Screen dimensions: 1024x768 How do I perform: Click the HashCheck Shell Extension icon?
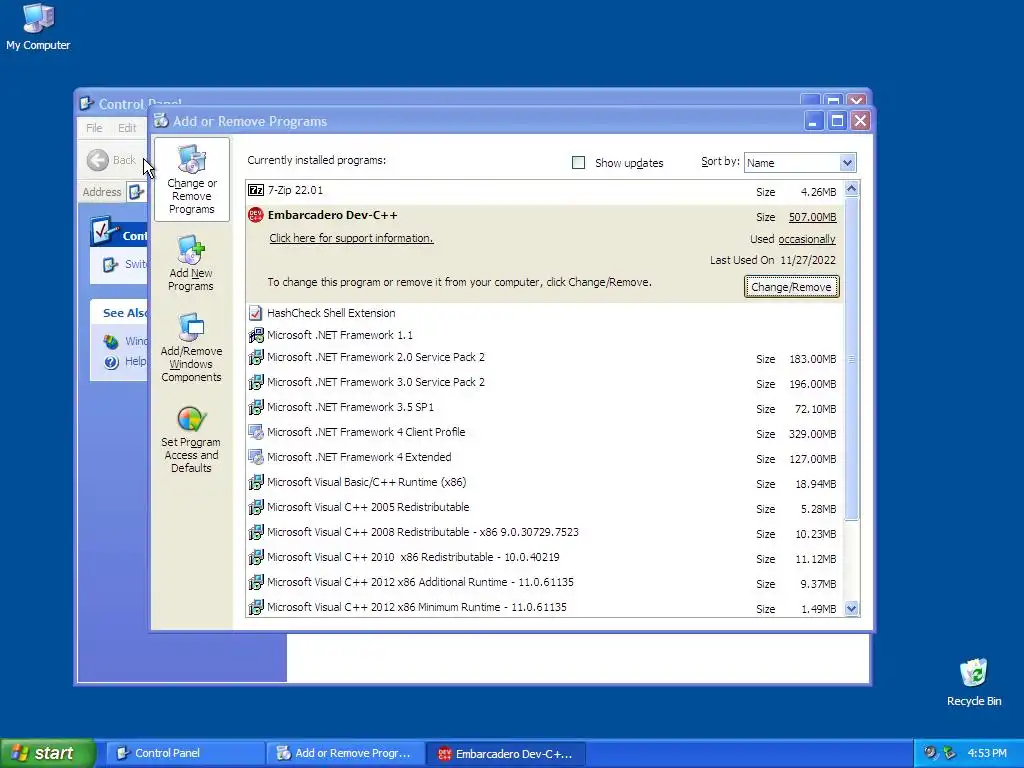(x=256, y=313)
